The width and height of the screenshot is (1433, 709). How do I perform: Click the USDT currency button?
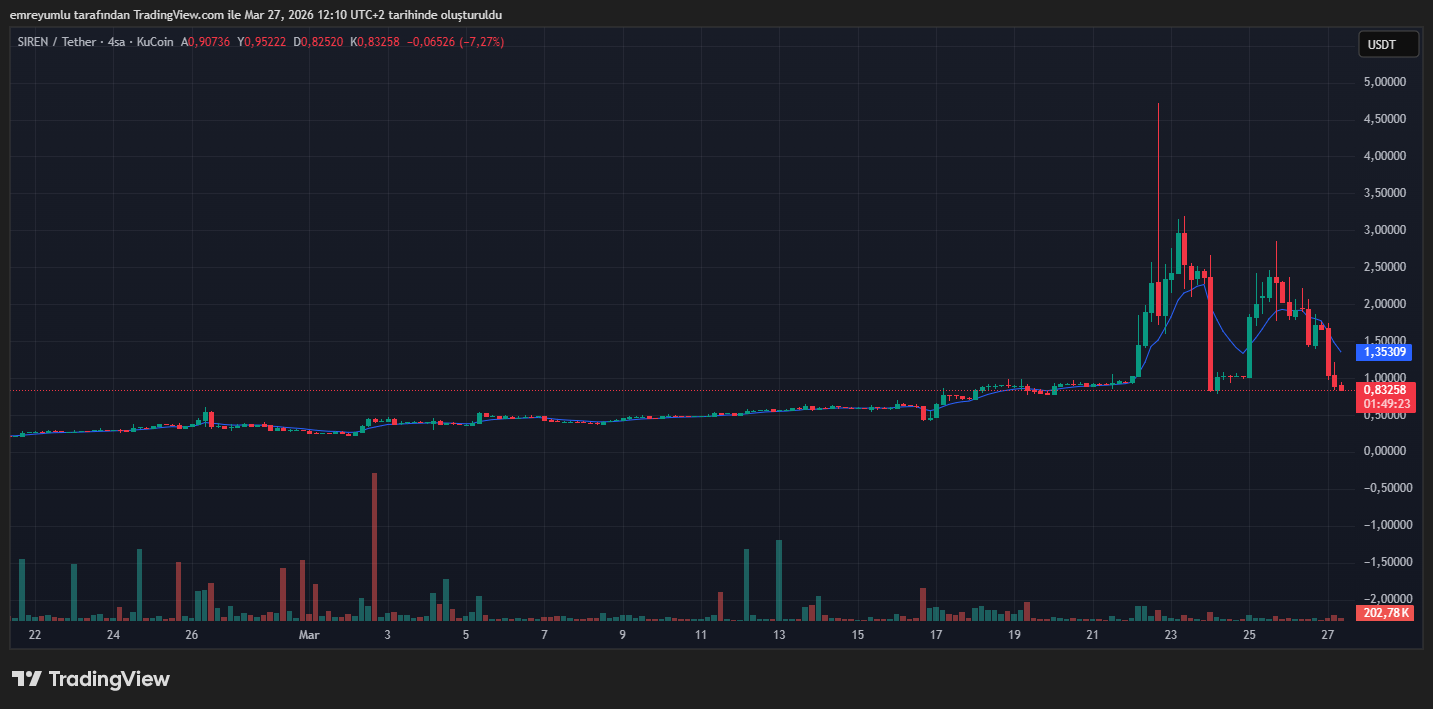coord(1388,44)
